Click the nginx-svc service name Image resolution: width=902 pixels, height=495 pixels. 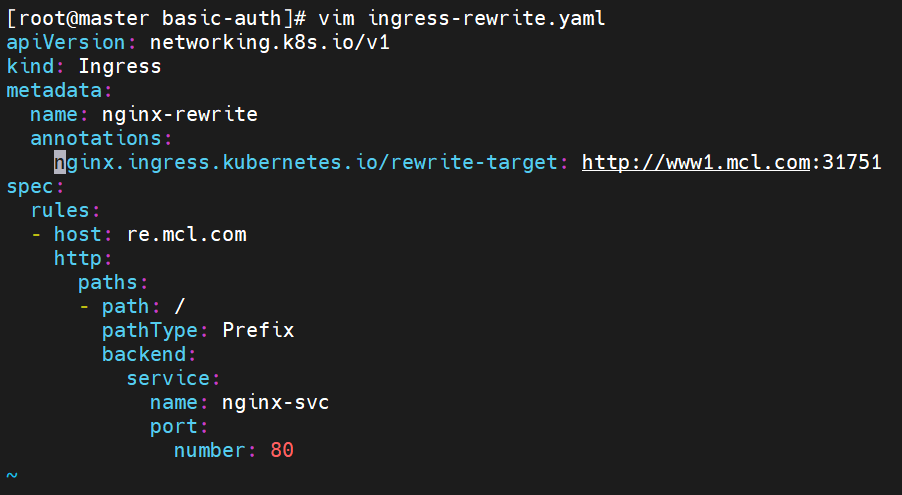click(x=276, y=402)
